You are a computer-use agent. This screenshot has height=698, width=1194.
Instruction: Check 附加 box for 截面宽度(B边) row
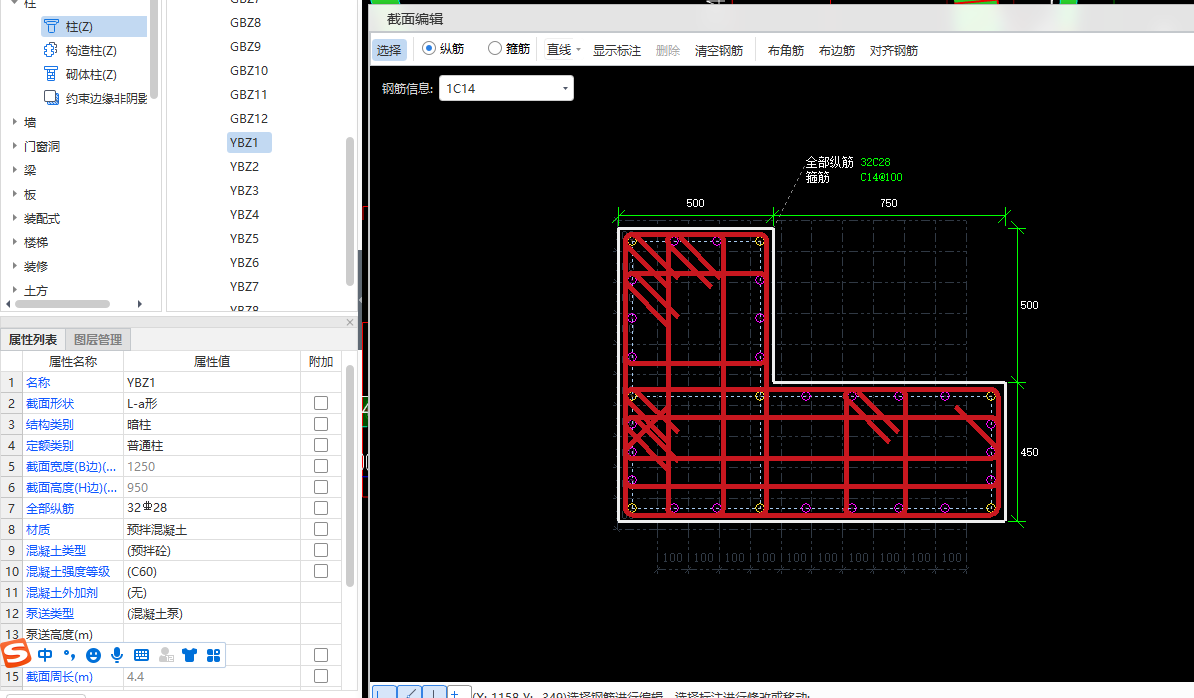(x=321, y=466)
